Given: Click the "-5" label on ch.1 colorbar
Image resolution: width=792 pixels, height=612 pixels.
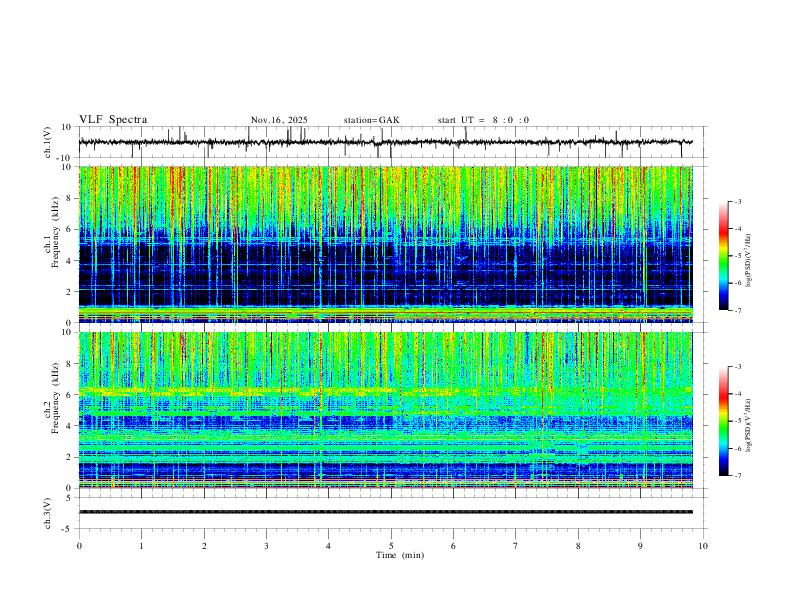Looking at the screenshot, I should 737,256.
